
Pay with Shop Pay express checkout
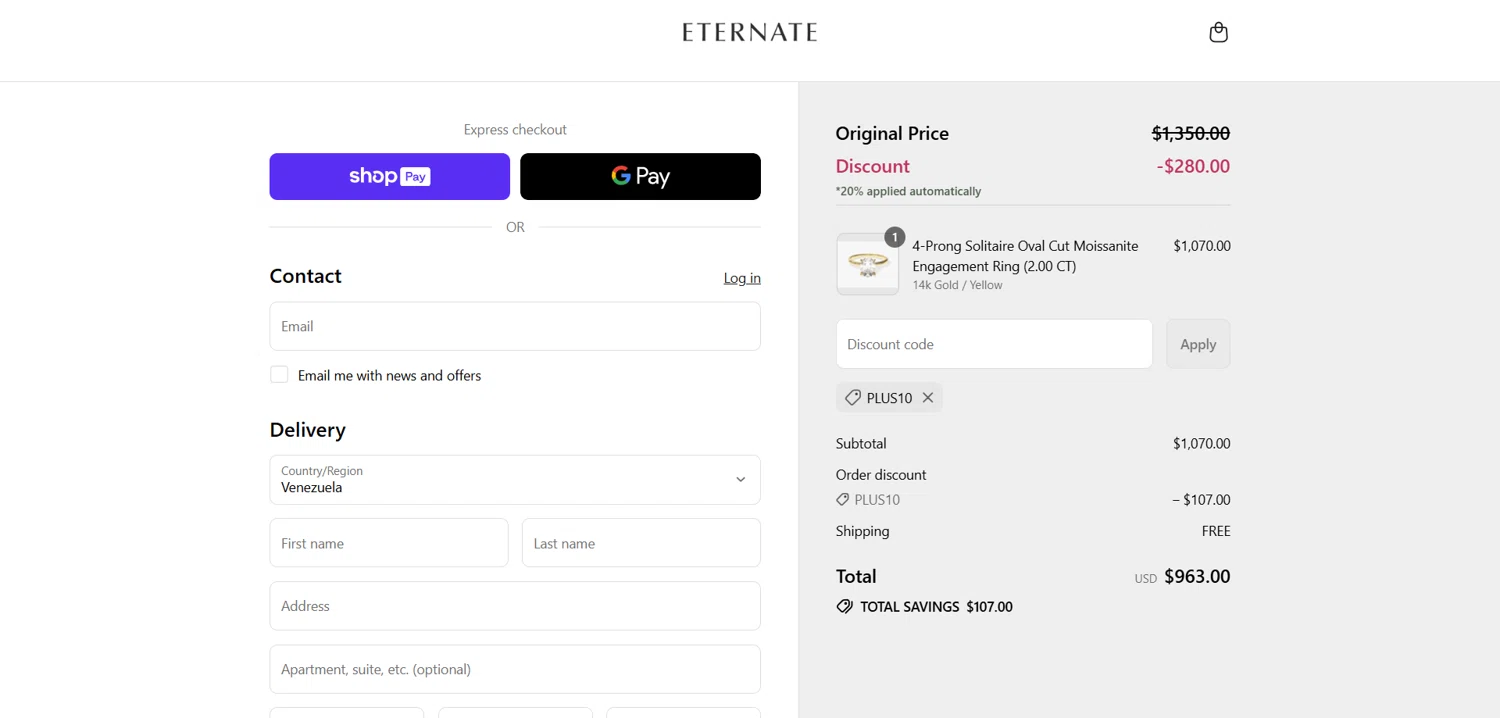(x=389, y=176)
